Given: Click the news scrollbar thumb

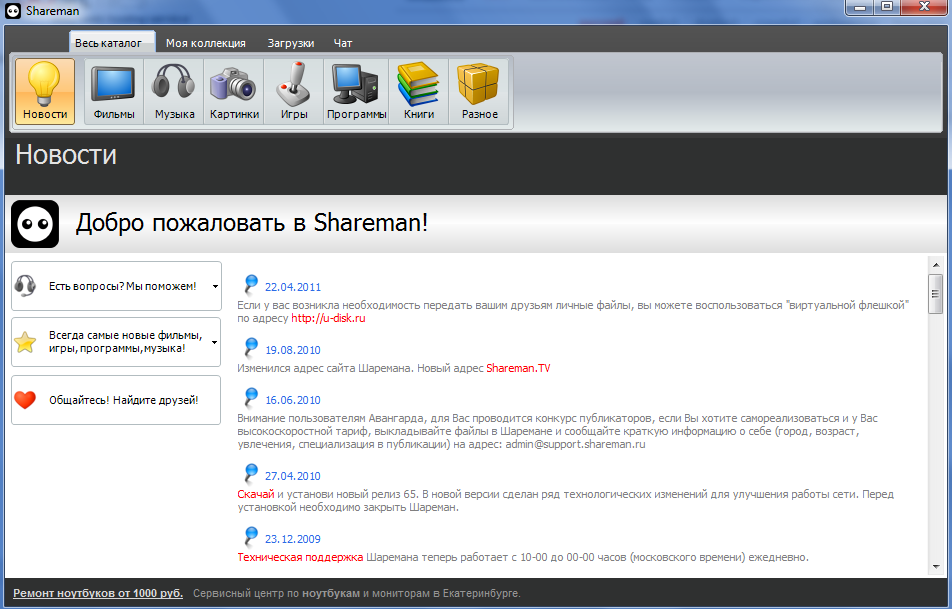Looking at the screenshot, I should (x=936, y=294).
